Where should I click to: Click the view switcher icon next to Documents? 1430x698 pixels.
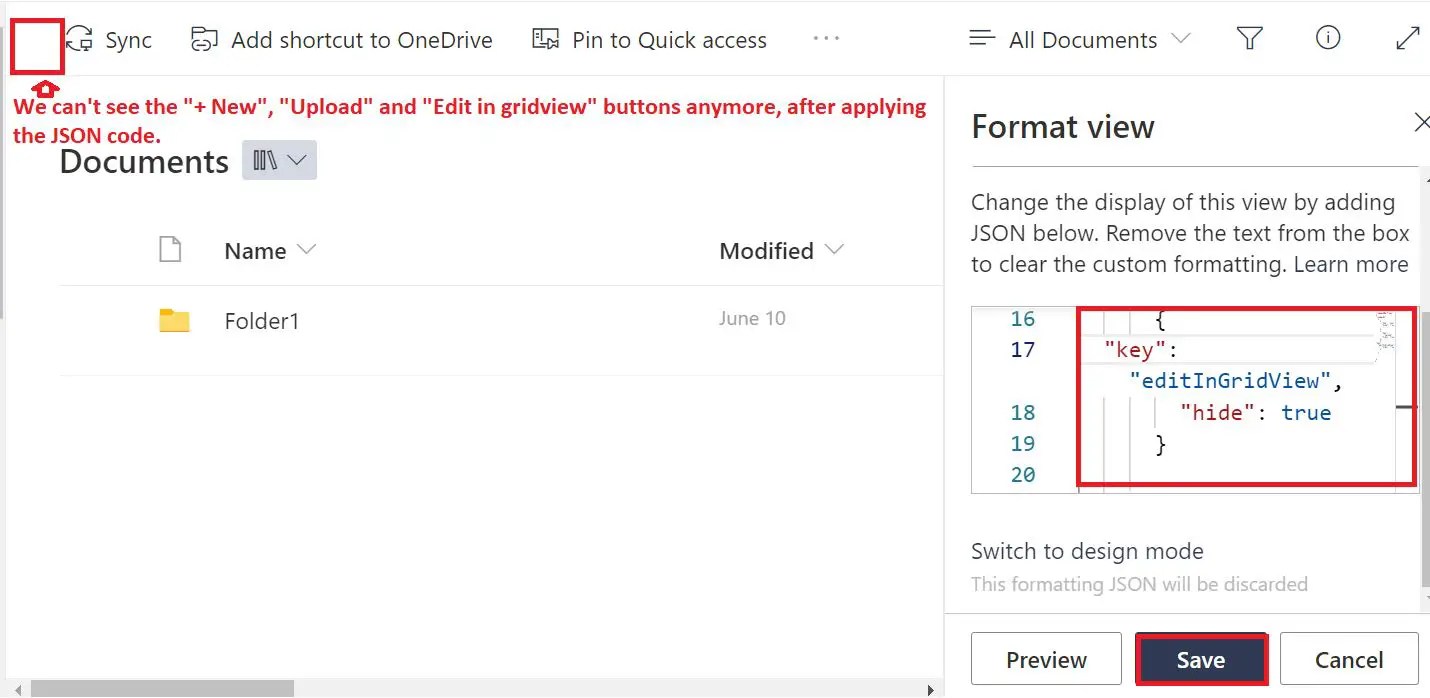pos(279,160)
